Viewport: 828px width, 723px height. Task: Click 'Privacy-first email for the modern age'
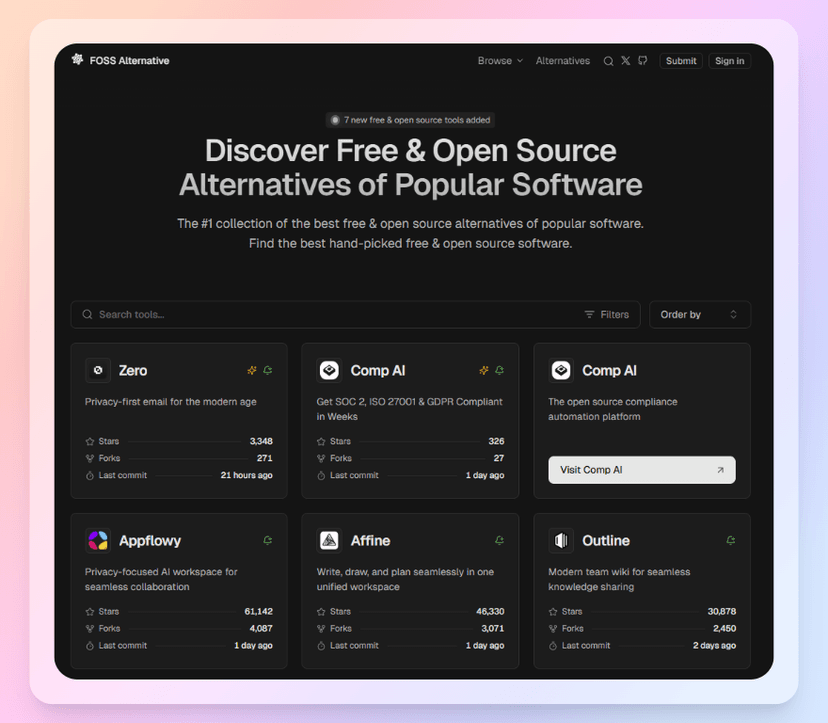[x=171, y=402]
